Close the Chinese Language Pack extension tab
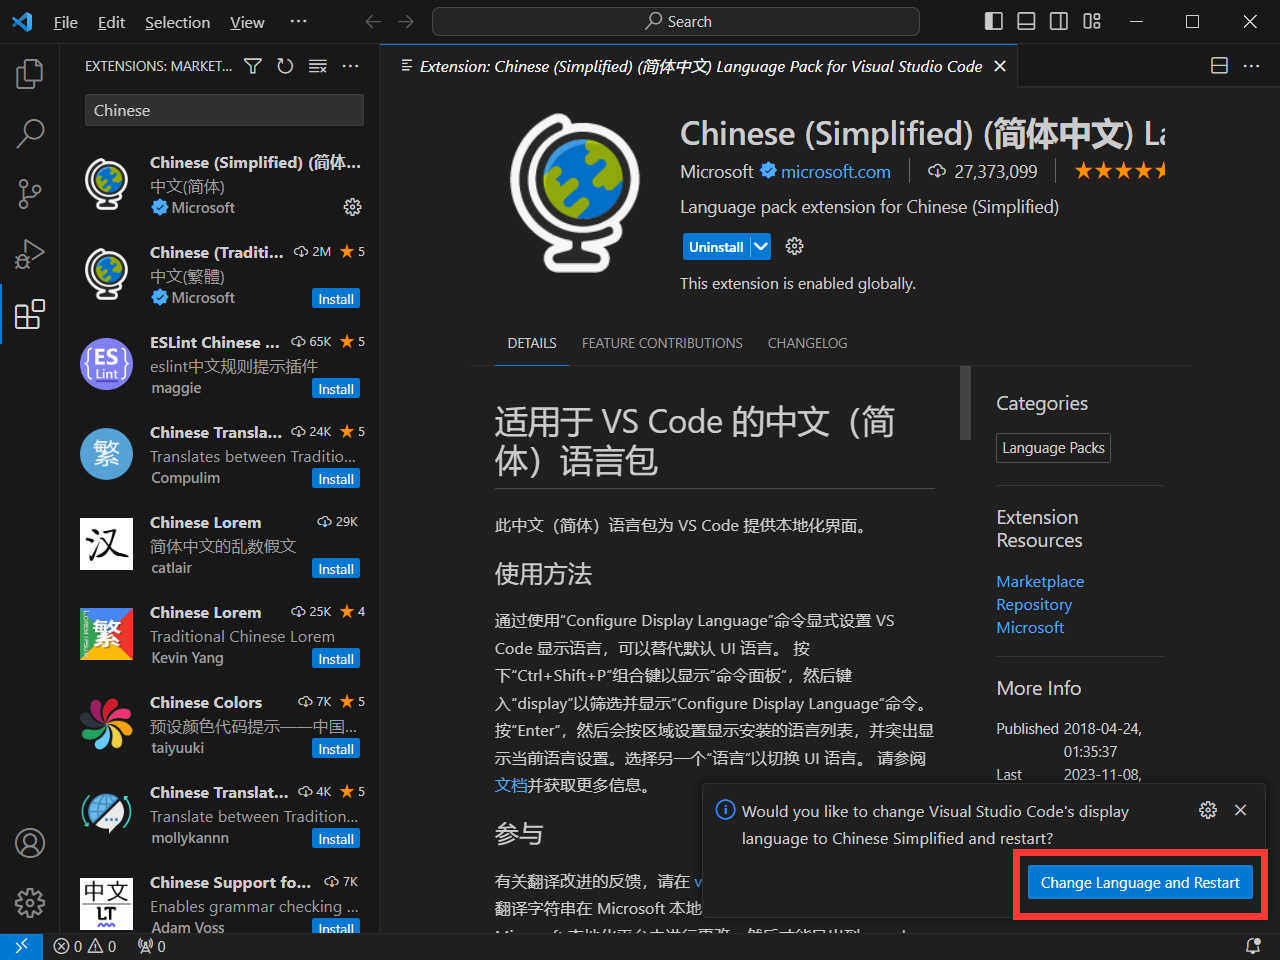1280x960 pixels. pos(999,66)
